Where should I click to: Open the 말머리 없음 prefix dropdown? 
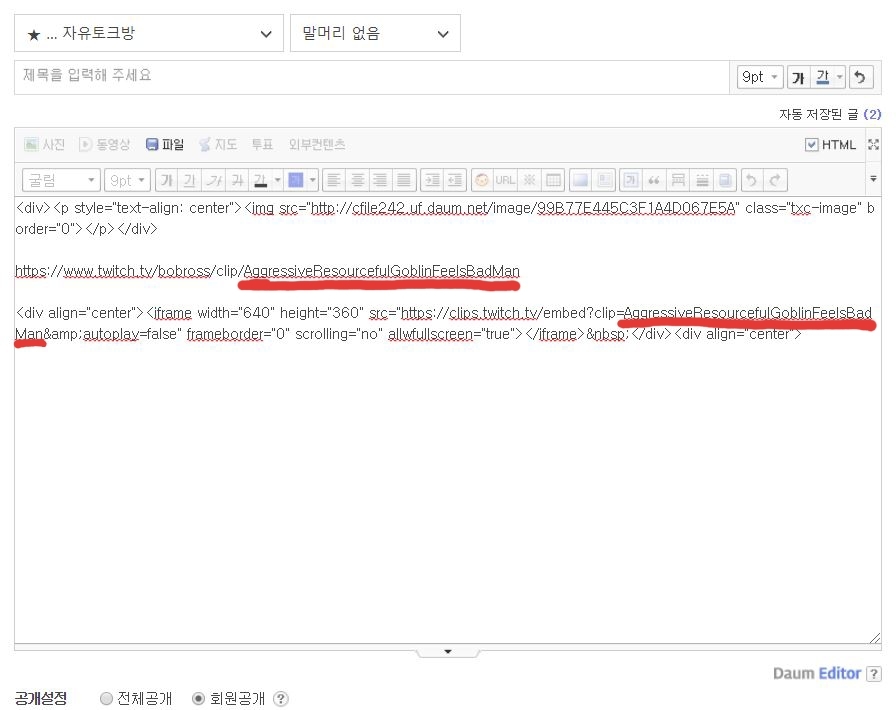pos(375,34)
